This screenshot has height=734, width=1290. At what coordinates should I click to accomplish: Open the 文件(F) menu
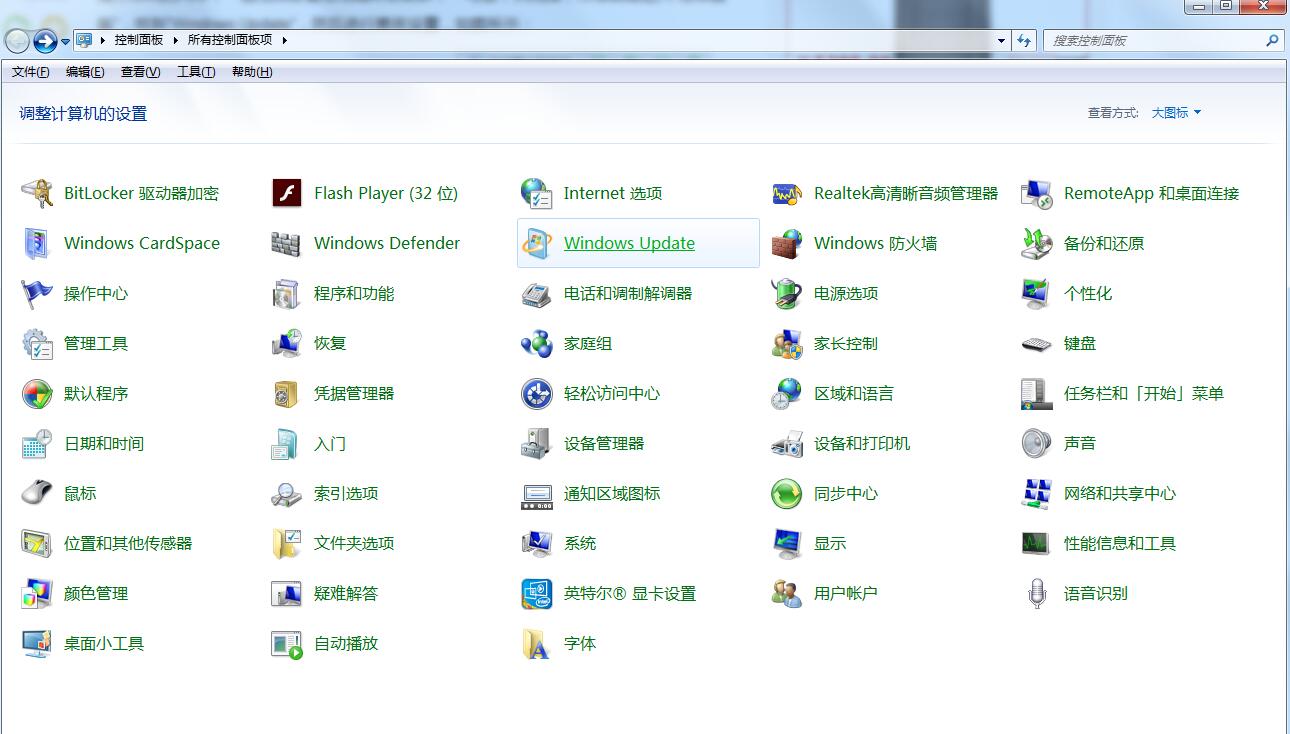tap(31, 72)
